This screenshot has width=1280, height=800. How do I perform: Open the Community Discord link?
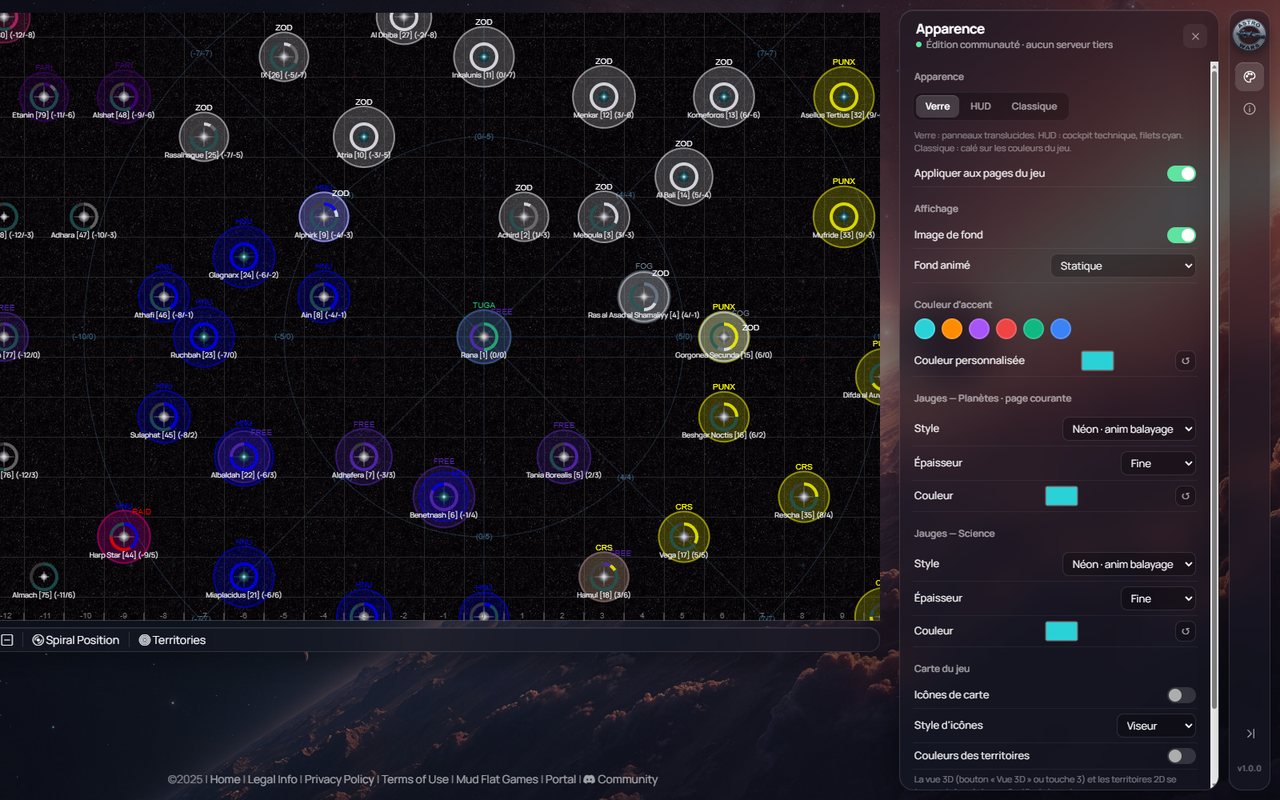tap(620, 780)
